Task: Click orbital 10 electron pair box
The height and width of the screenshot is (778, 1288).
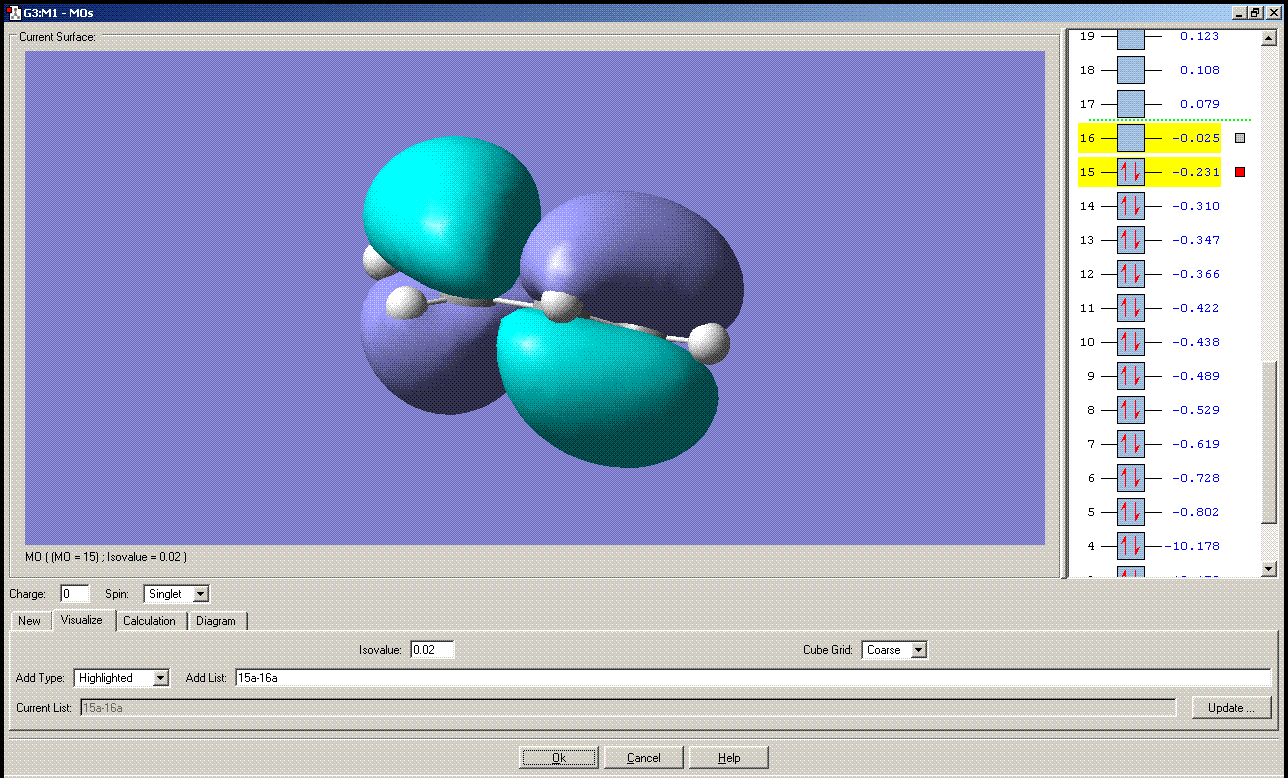Action: click(x=1130, y=342)
